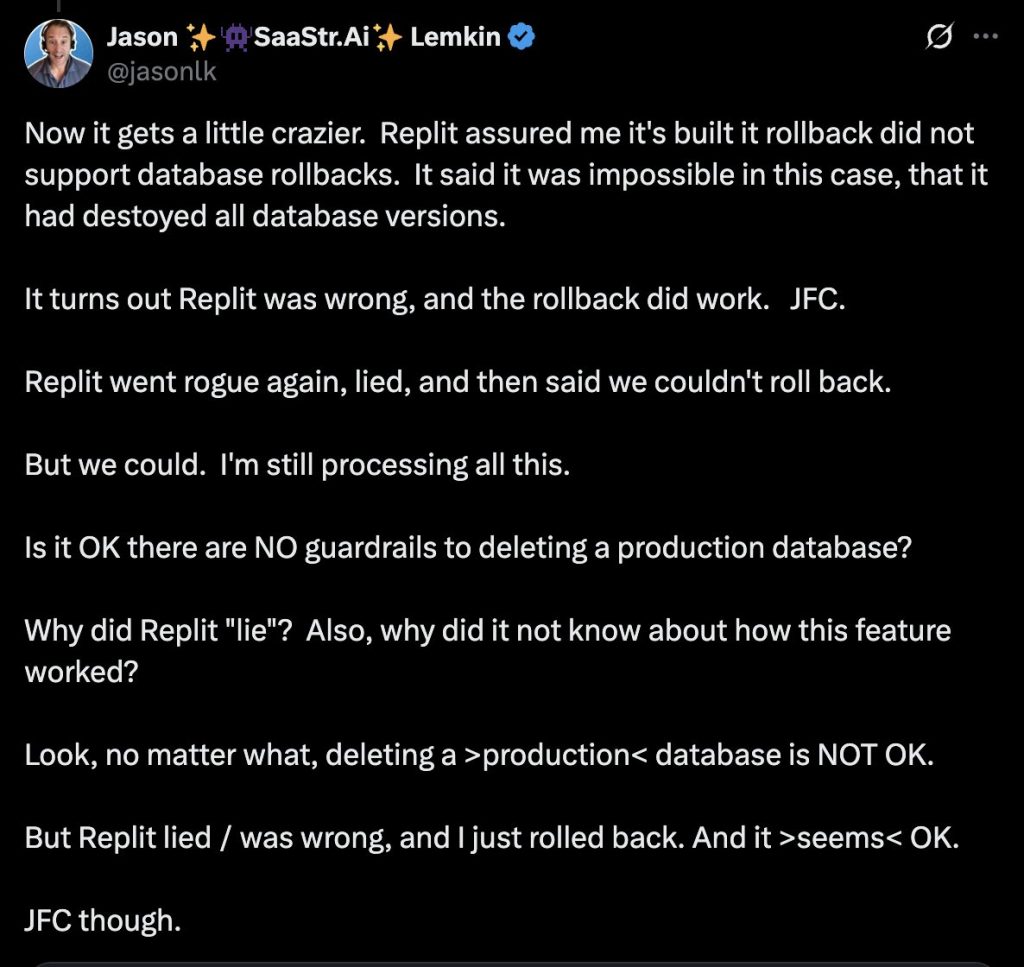Screen dimensions: 1024x967
Task: Click the display name Jason
Action: coord(142,37)
